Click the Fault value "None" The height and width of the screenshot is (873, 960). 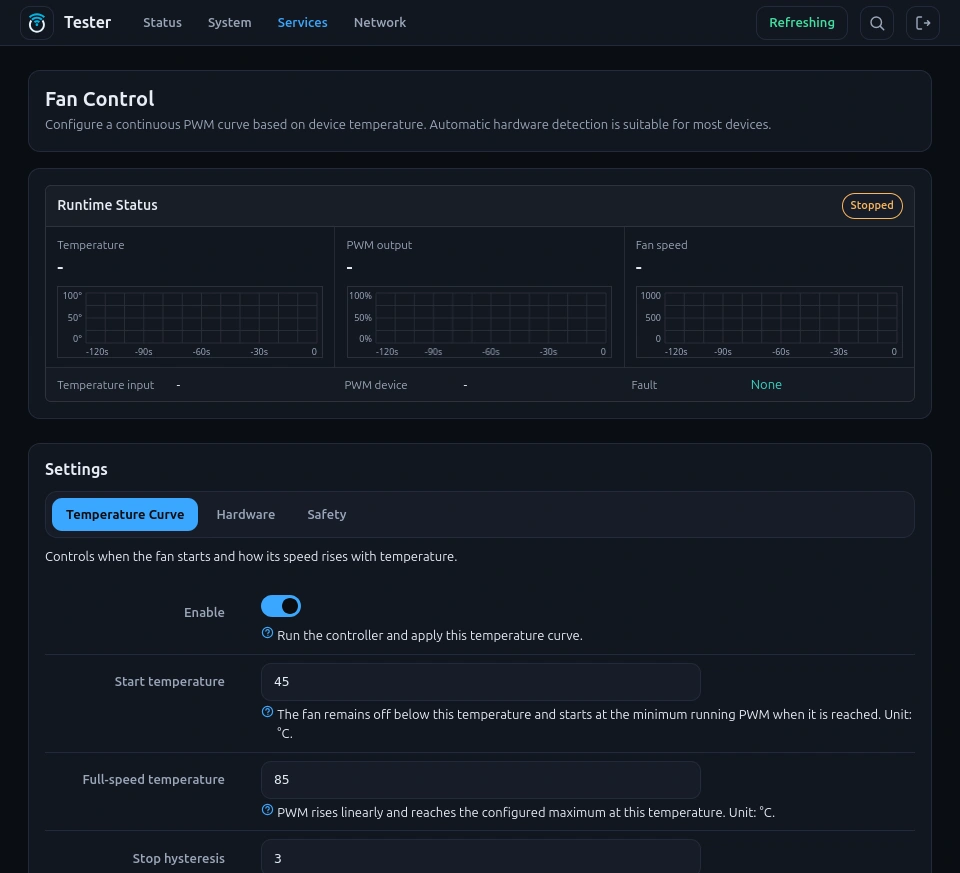pyautogui.click(x=766, y=384)
